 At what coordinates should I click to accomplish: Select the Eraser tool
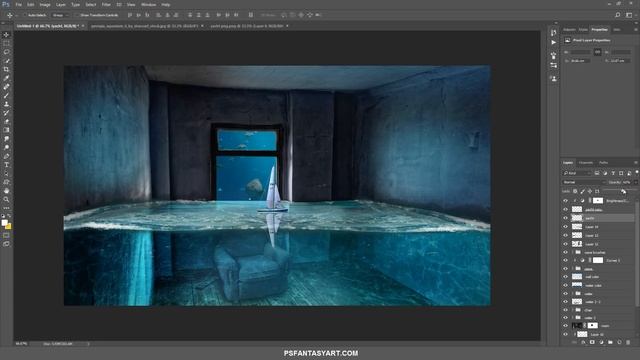coord(6,121)
